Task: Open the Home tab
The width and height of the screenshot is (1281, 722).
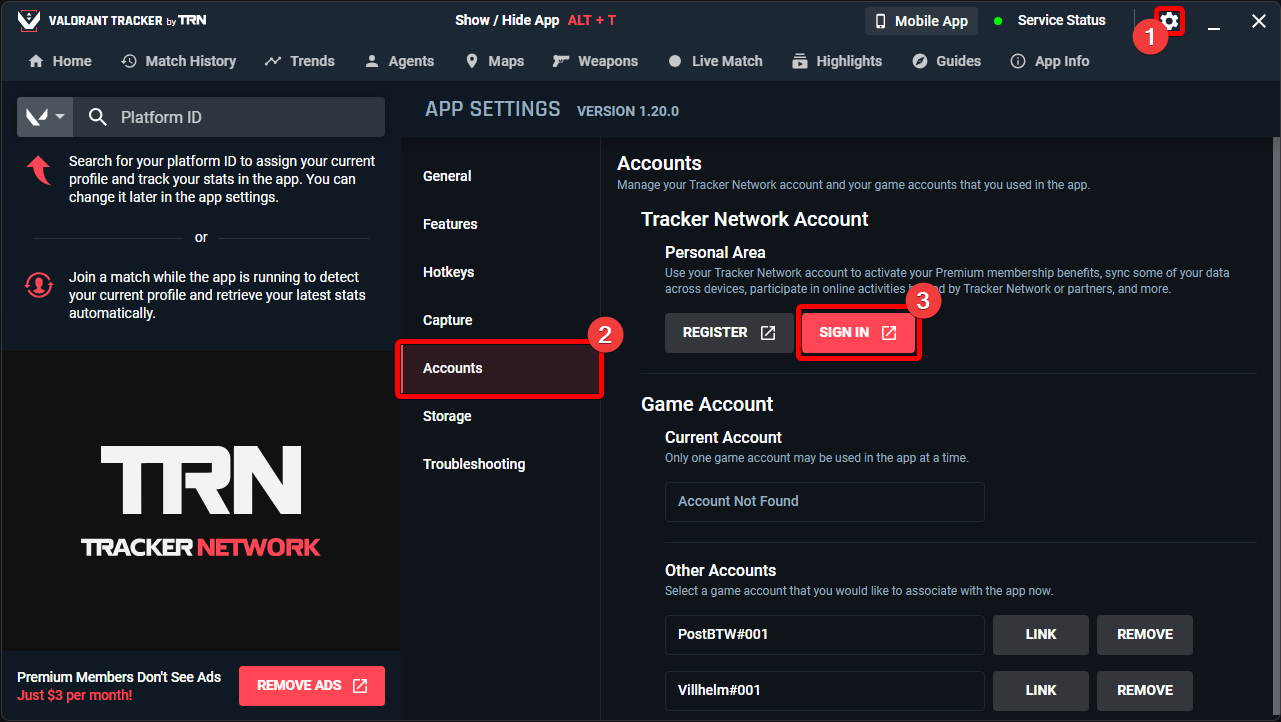Action: click(x=60, y=61)
